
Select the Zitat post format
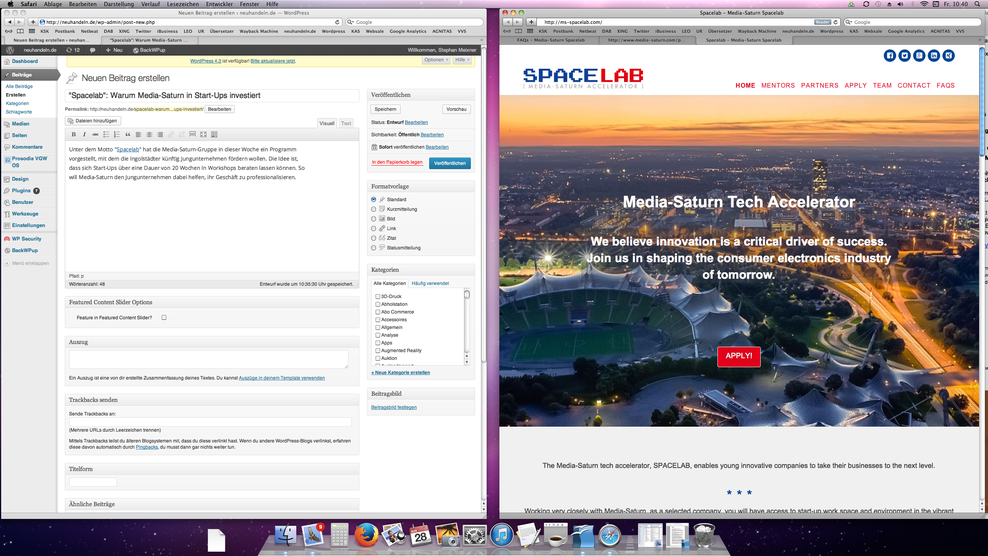coord(374,238)
